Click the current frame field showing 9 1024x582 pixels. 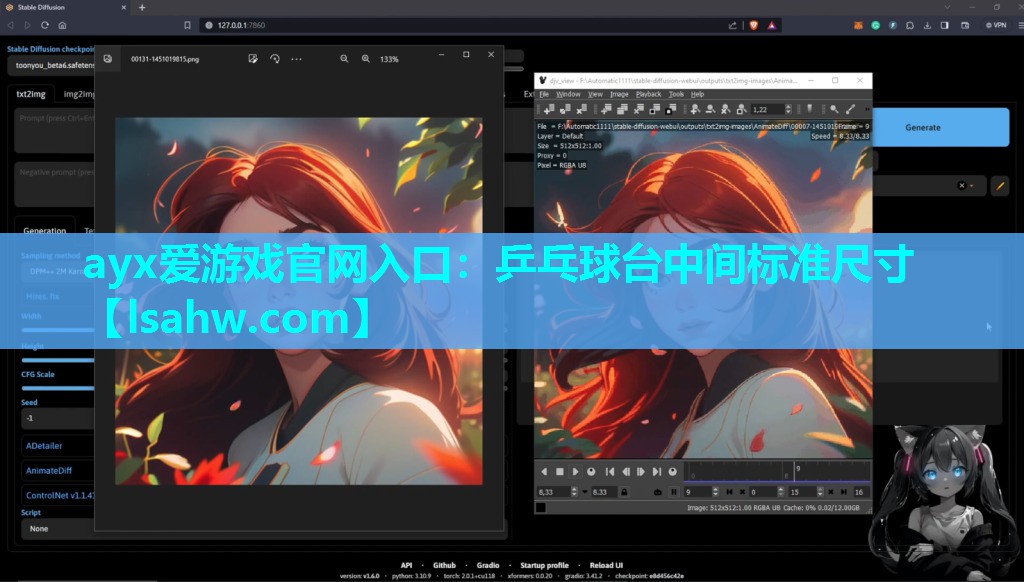[699, 492]
